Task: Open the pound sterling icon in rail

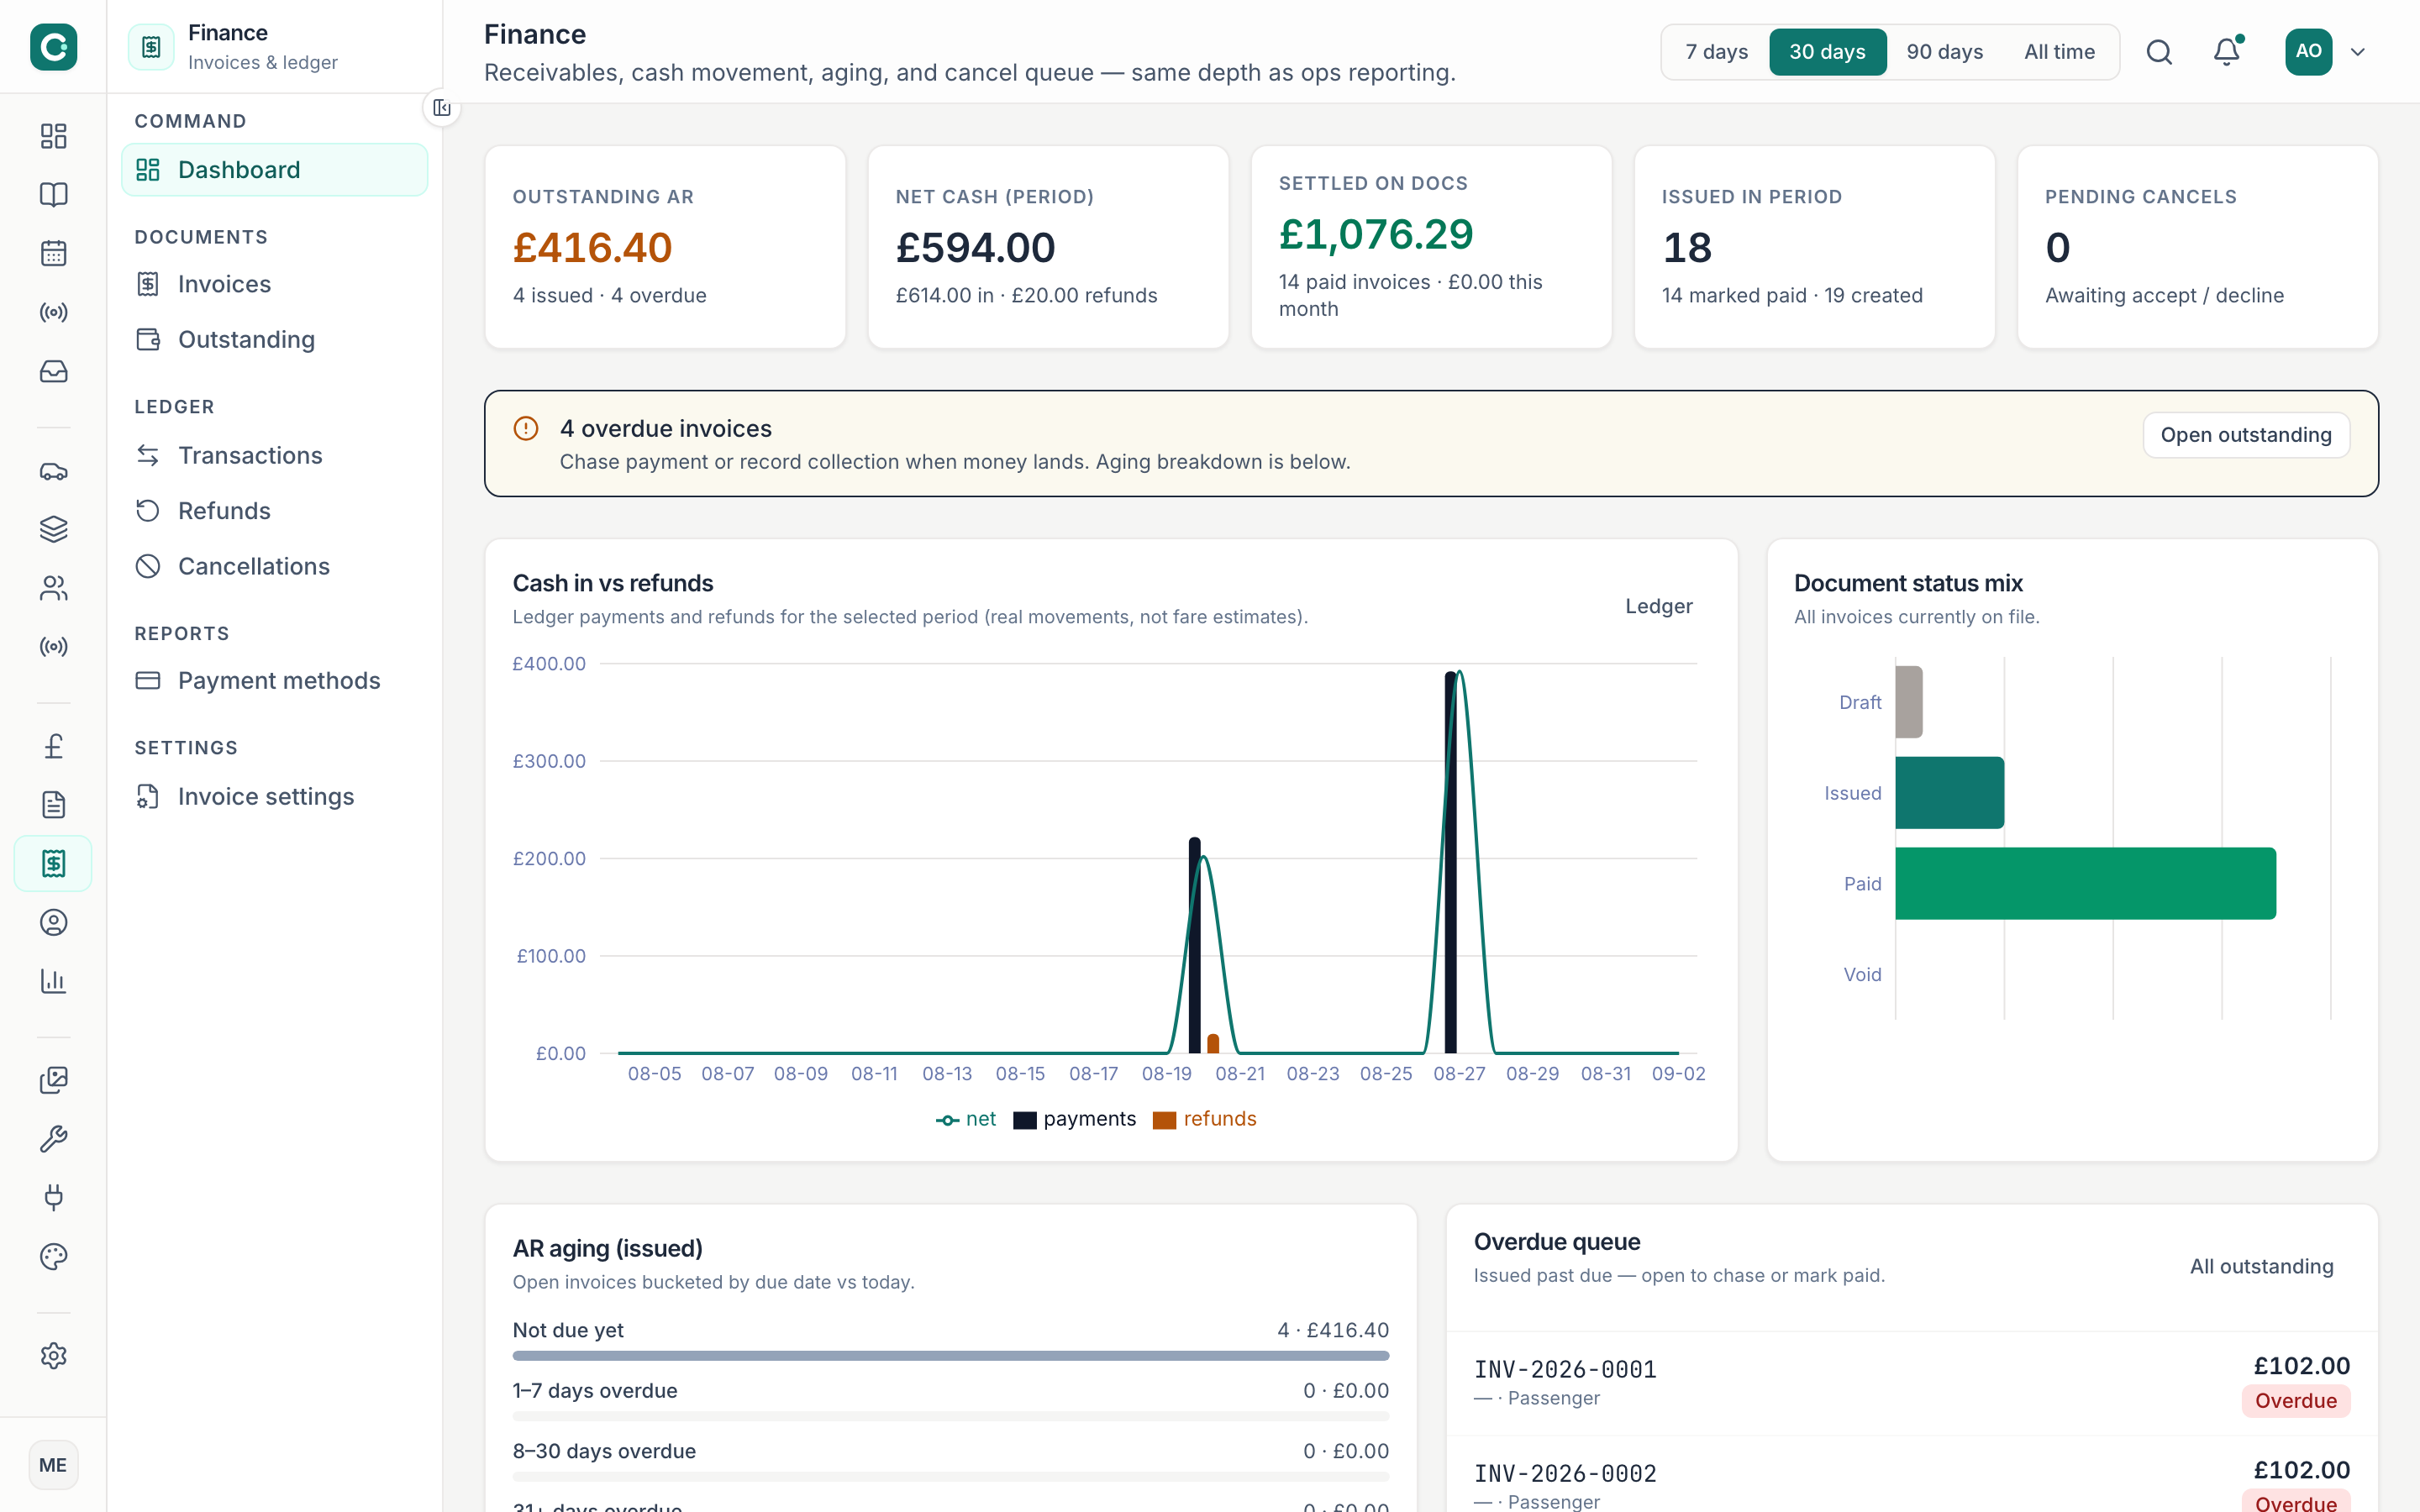Action: [x=53, y=746]
